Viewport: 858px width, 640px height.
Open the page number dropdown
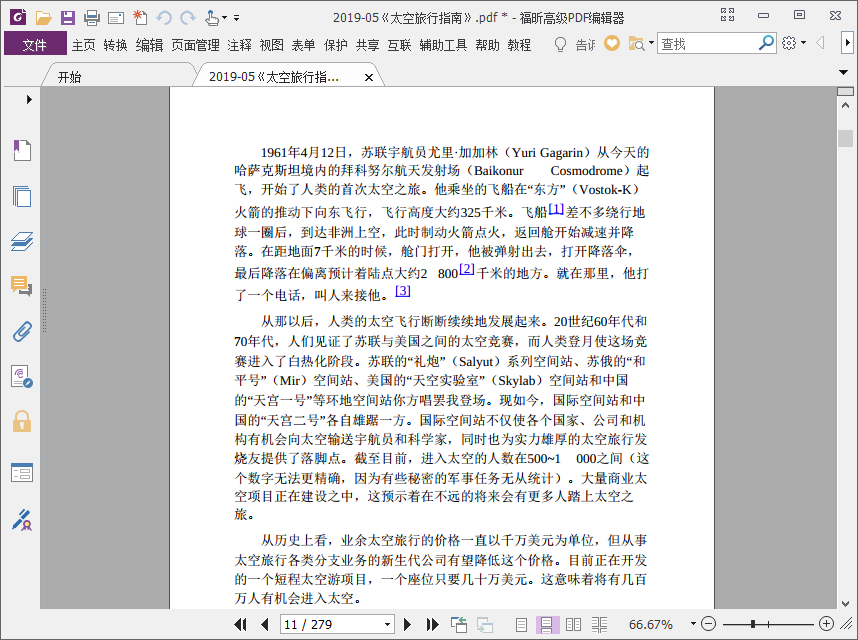[386, 624]
